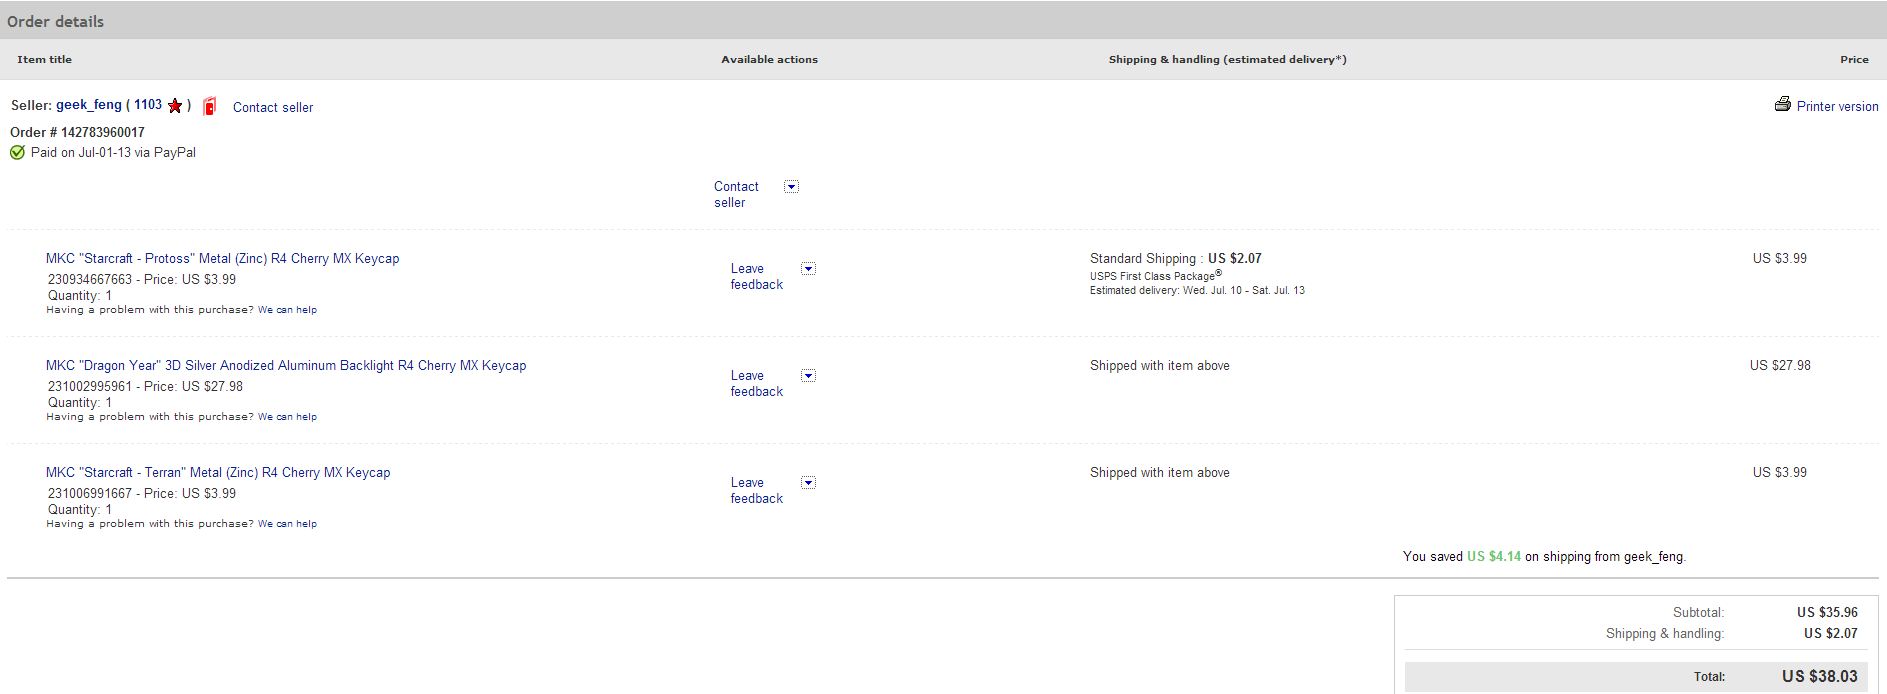Image resolution: width=1887 pixels, height=694 pixels.
Task: Expand dropdown next to Dragon Year Leave feedback
Action: point(808,376)
